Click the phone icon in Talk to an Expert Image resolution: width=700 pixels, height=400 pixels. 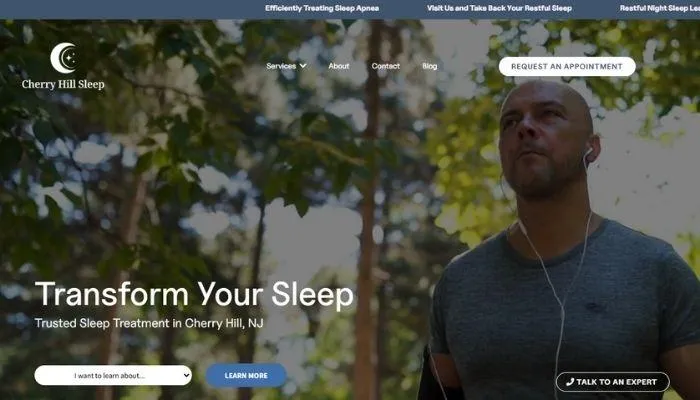click(x=570, y=382)
